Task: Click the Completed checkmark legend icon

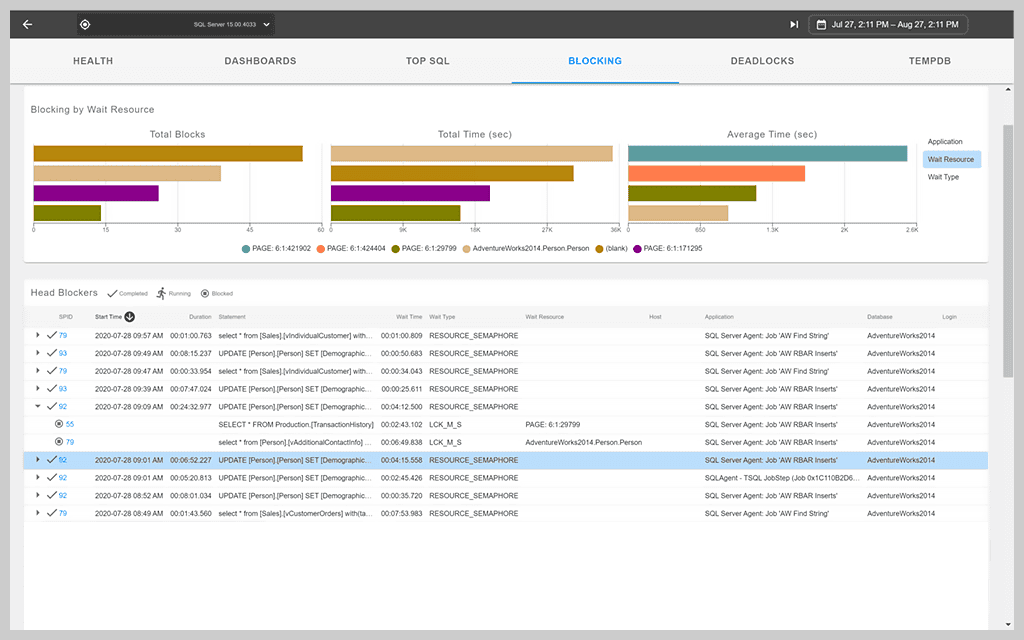Action: click(x=110, y=293)
